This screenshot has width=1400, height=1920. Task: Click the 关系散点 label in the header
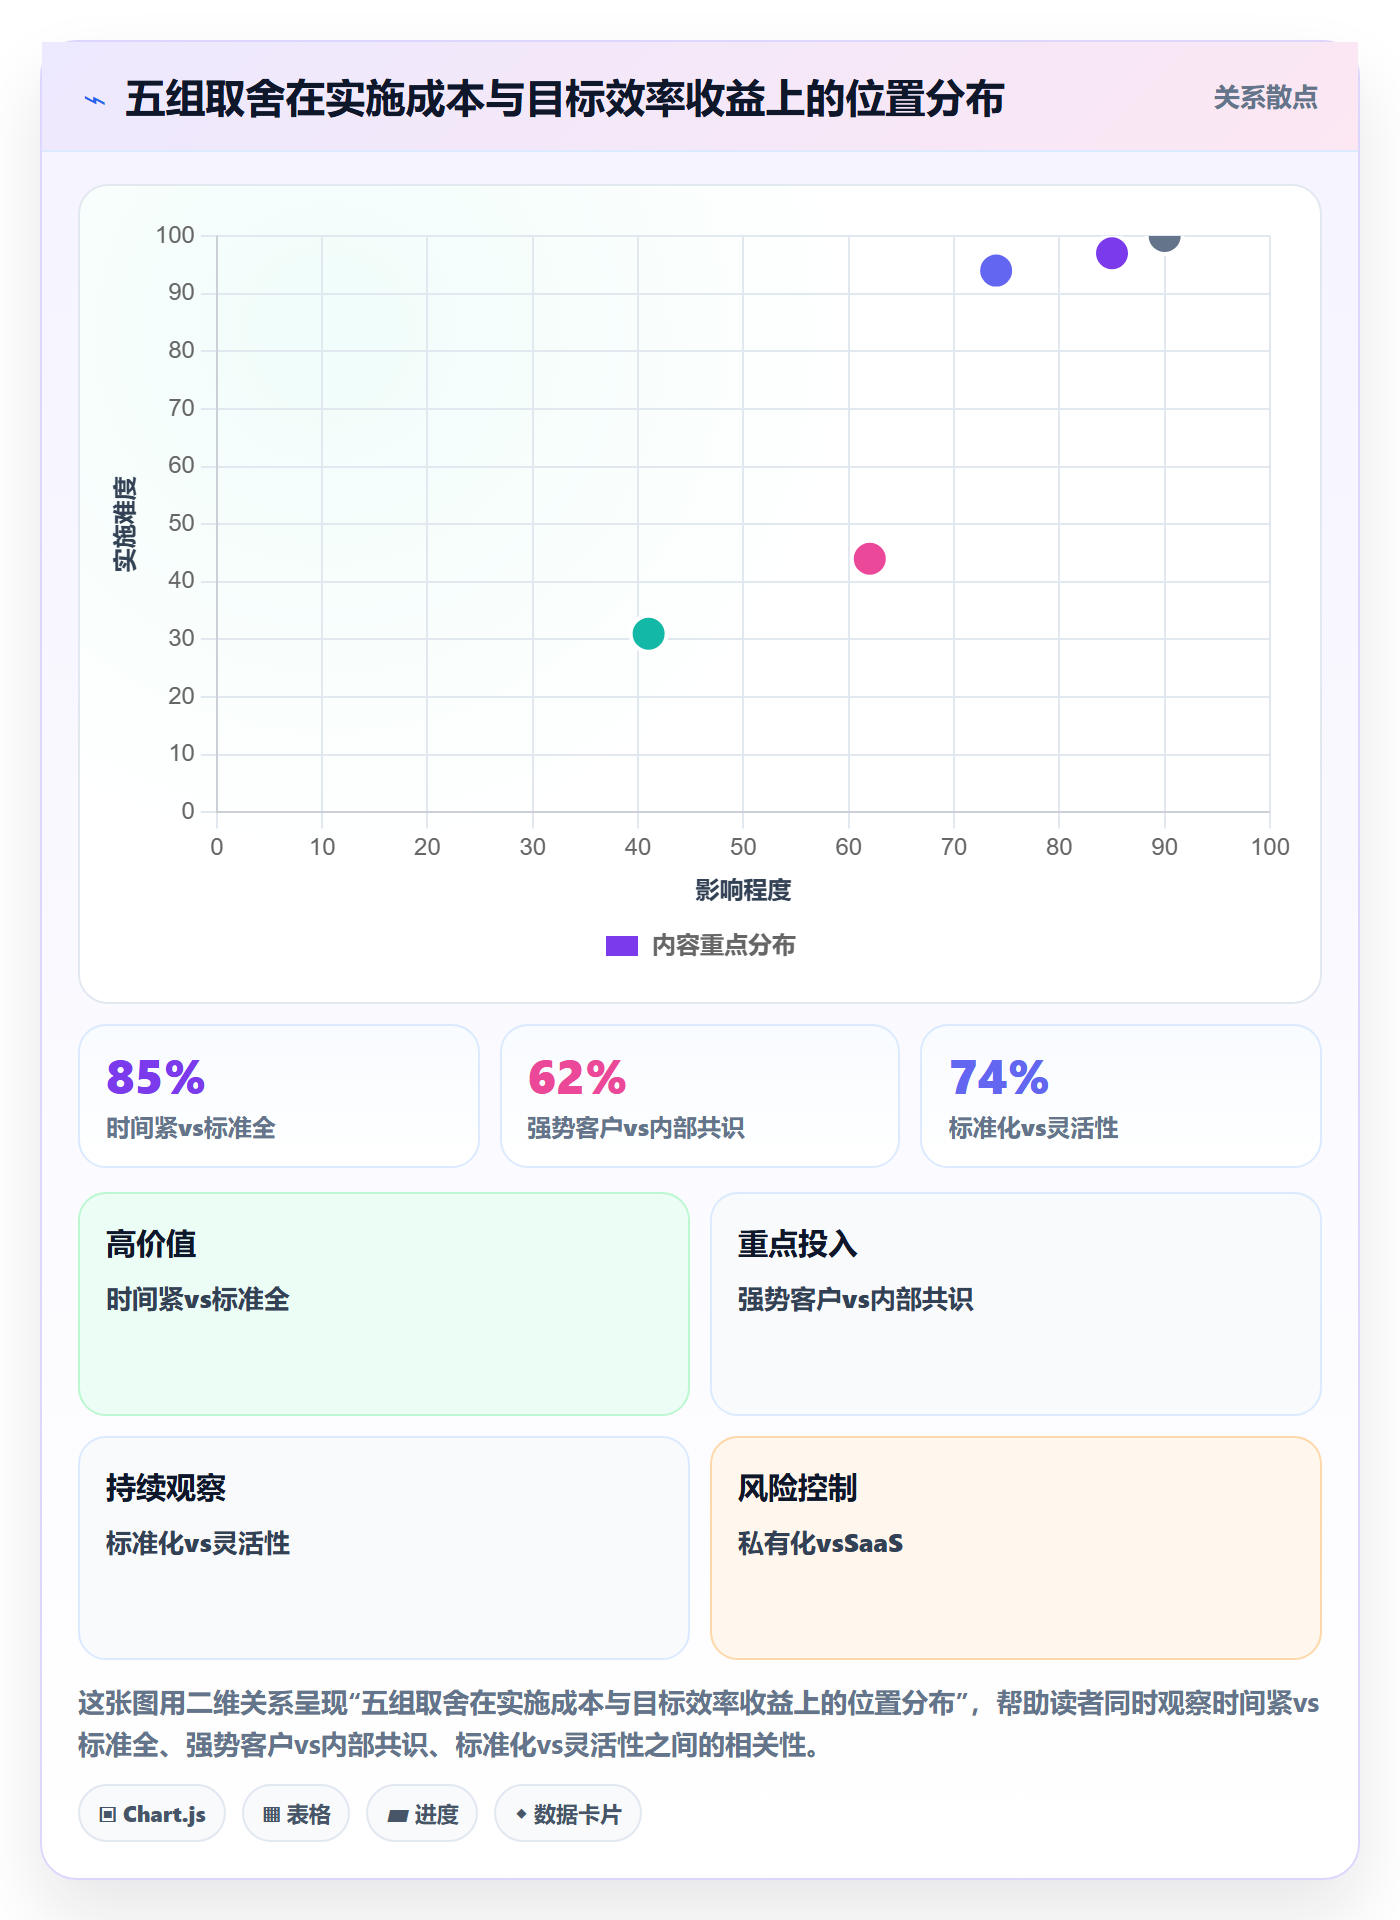click(x=1265, y=98)
